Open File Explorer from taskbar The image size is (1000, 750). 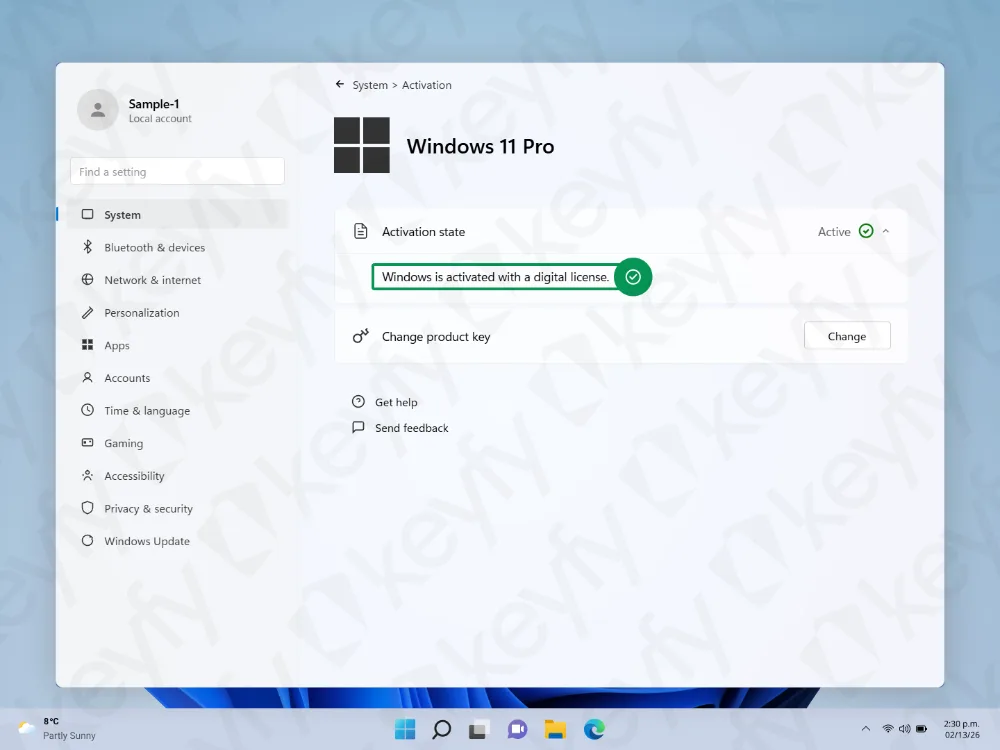pyautogui.click(x=555, y=728)
